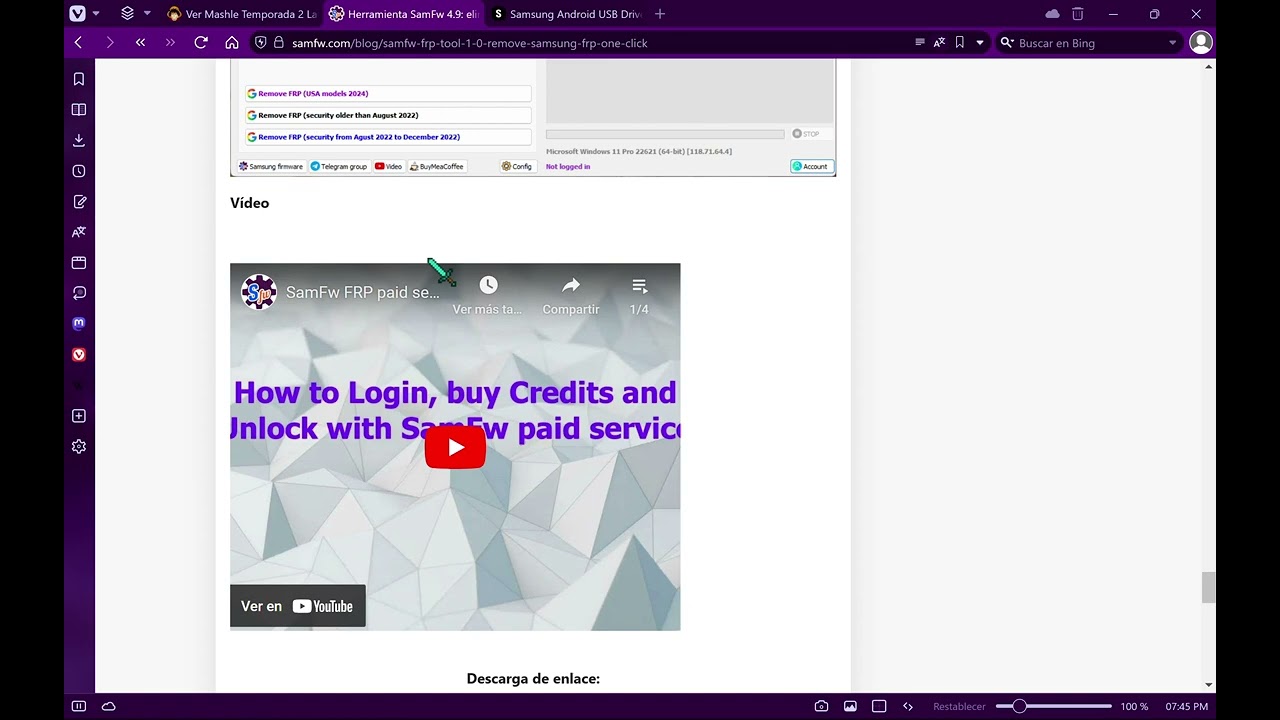Open the synced tabs cloud icon
The width and height of the screenshot is (1280, 720).
(x=1052, y=14)
